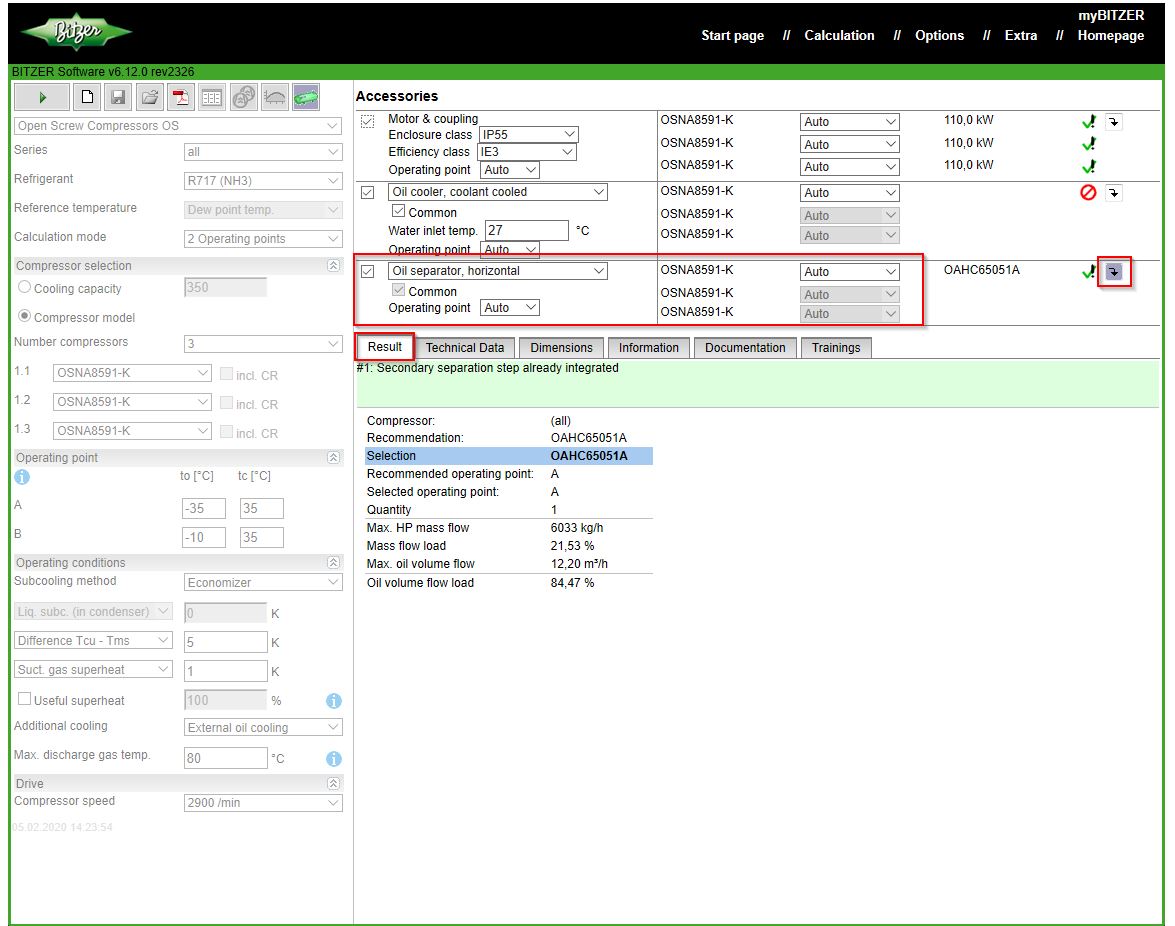Show the application limits curve icon
This screenshot has height=926, width=1175.
tap(274, 97)
